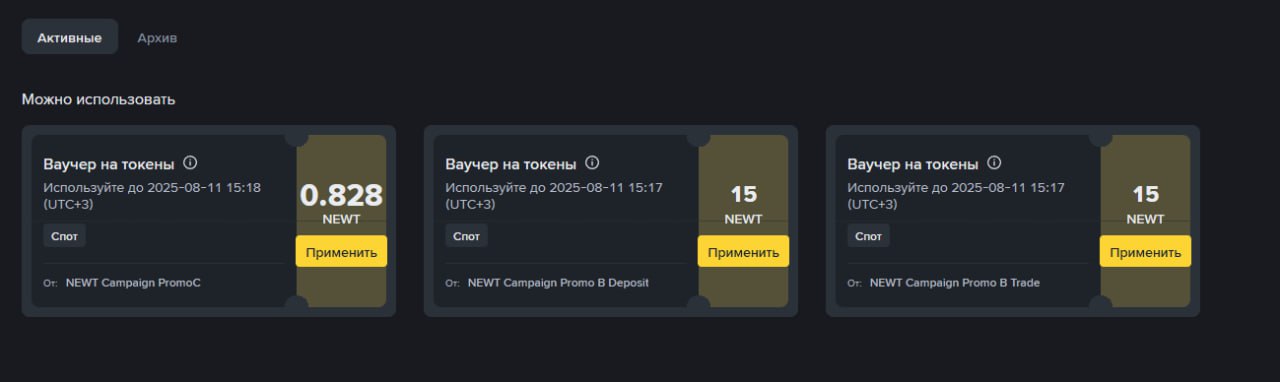
Task: Click NEWT Campaign Promo B Deposit label
Action: click(x=558, y=283)
